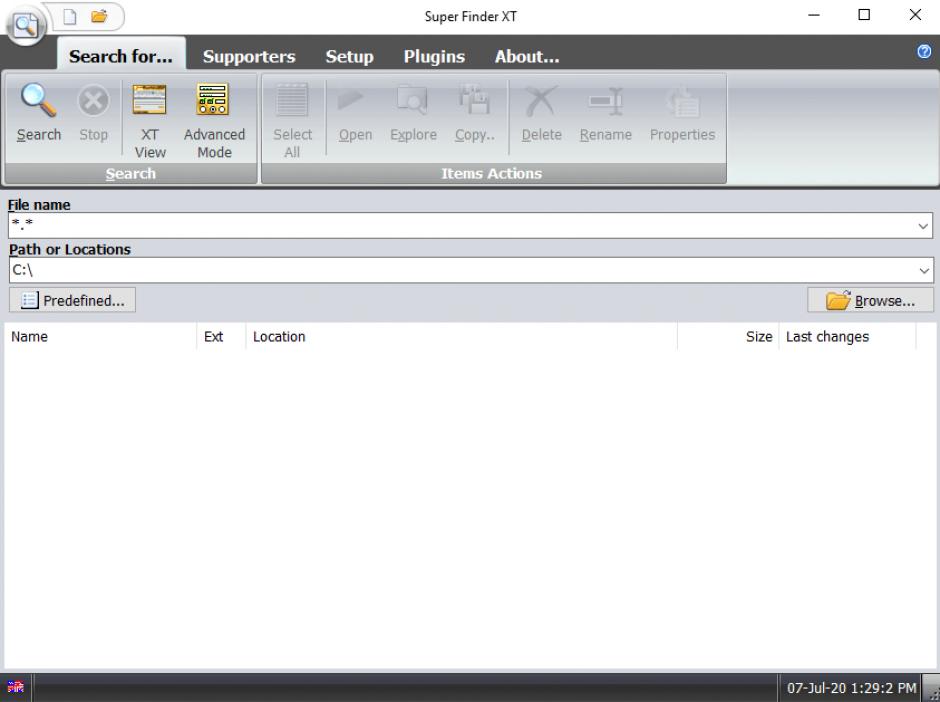Sort results by Ext column

click(x=221, y=336)
